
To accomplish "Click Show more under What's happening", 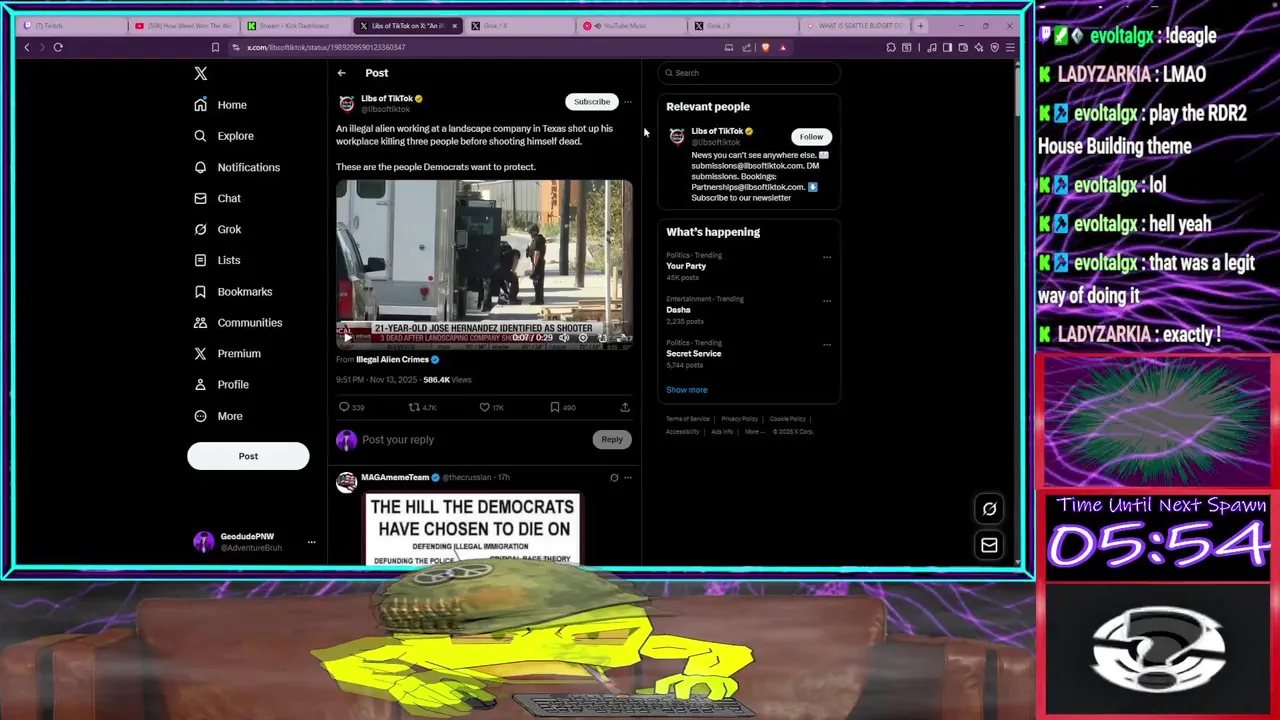I will [x=687, y=390].
